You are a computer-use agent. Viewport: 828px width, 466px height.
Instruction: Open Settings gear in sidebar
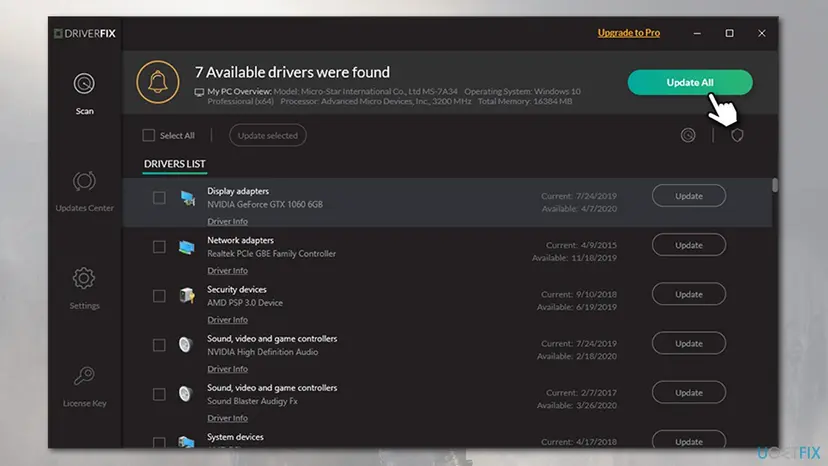point(84,288)
